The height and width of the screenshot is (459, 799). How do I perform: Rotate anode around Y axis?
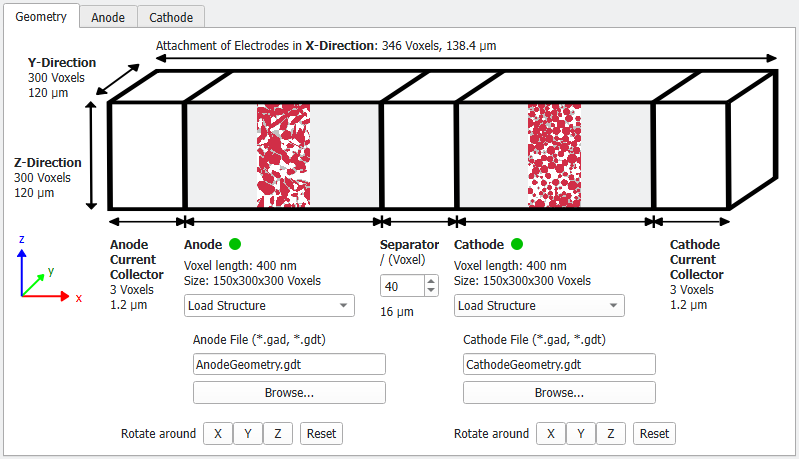pos(248,434)
